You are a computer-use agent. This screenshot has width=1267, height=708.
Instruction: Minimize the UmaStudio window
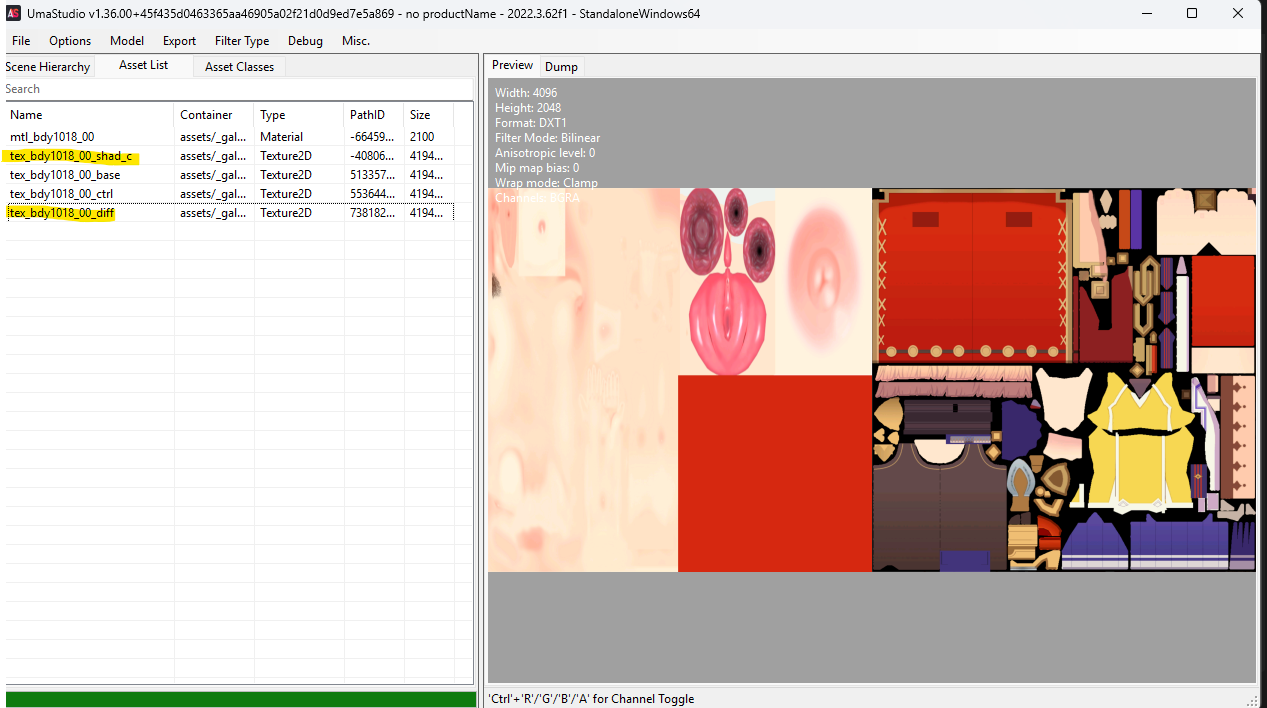[x=1146, y=13]
